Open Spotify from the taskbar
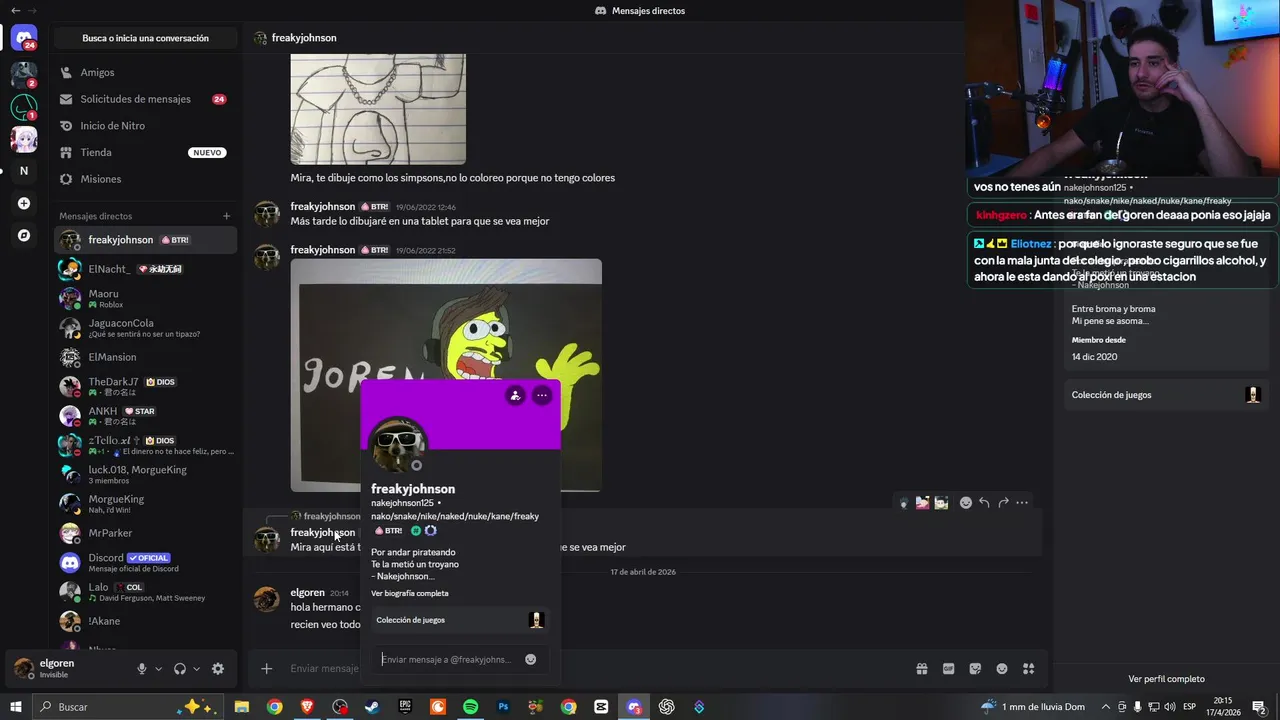Image resolution: width=1280 pixels, height=720 pixels. pos(471,707)
